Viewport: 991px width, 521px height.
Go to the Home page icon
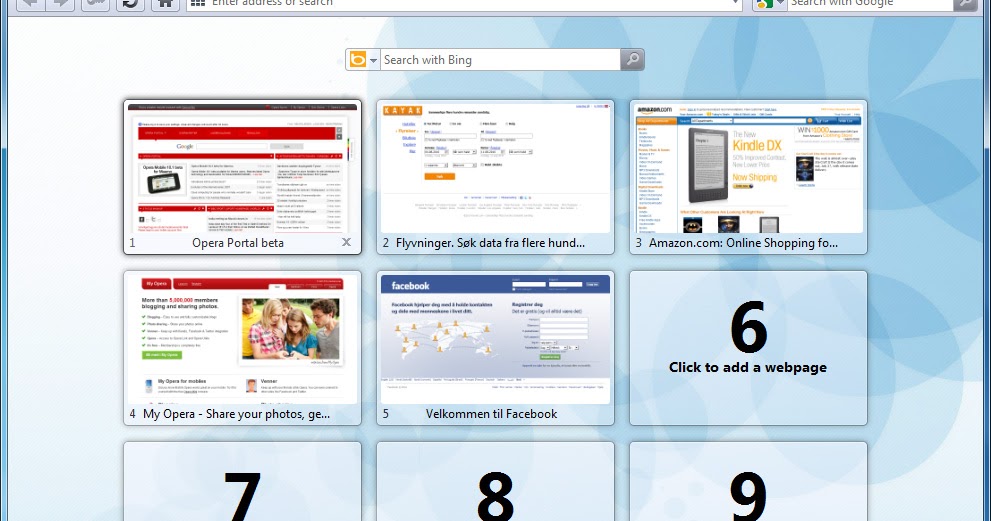click(166, 4)
